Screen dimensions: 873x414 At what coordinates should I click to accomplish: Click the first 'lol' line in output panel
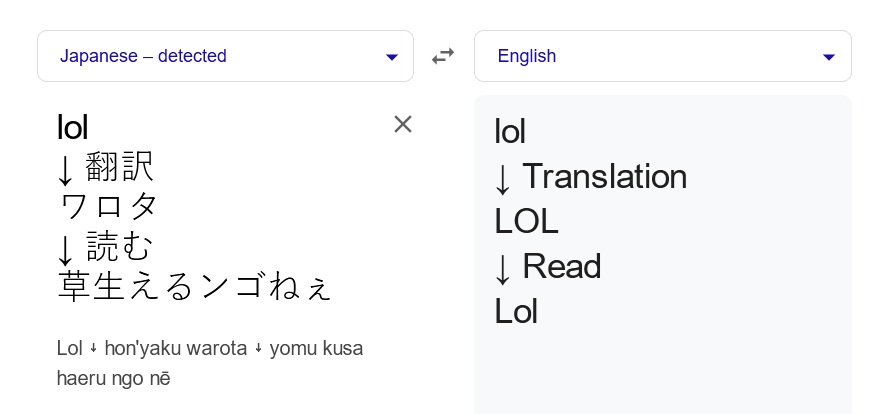(x=510, y=132)
